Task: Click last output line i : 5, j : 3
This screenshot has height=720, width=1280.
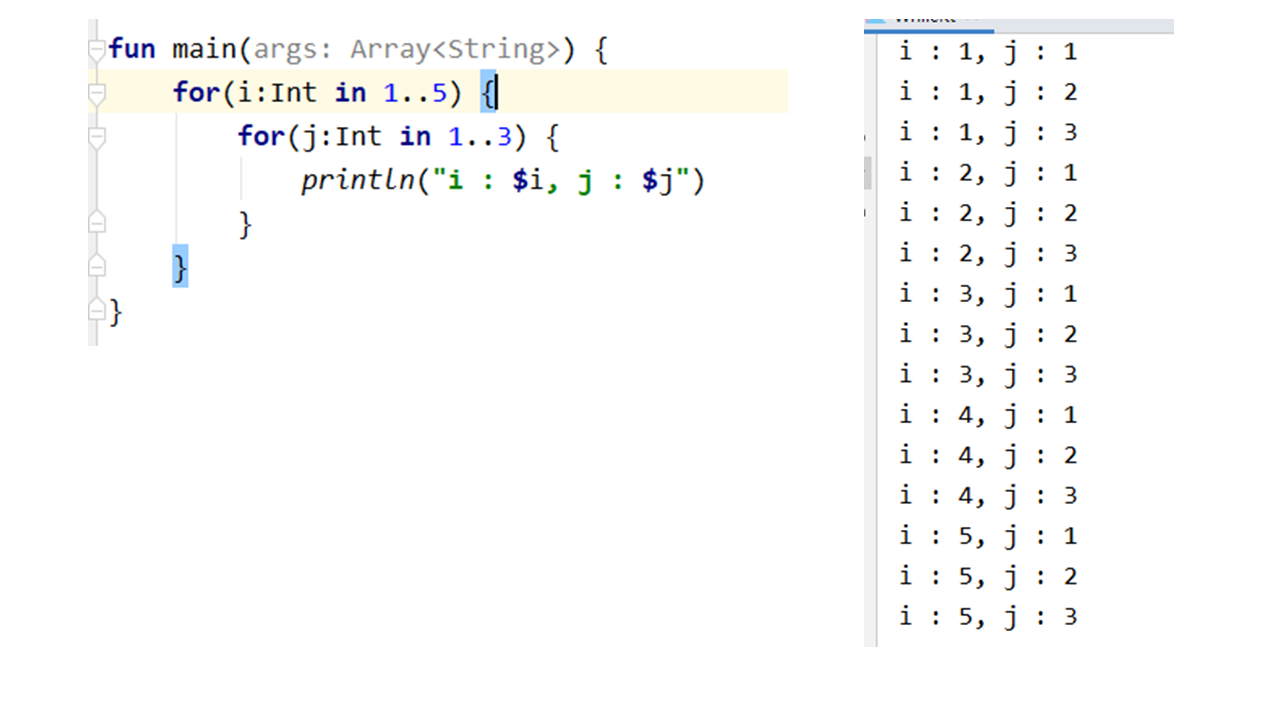Action: (x=987, y=616)
